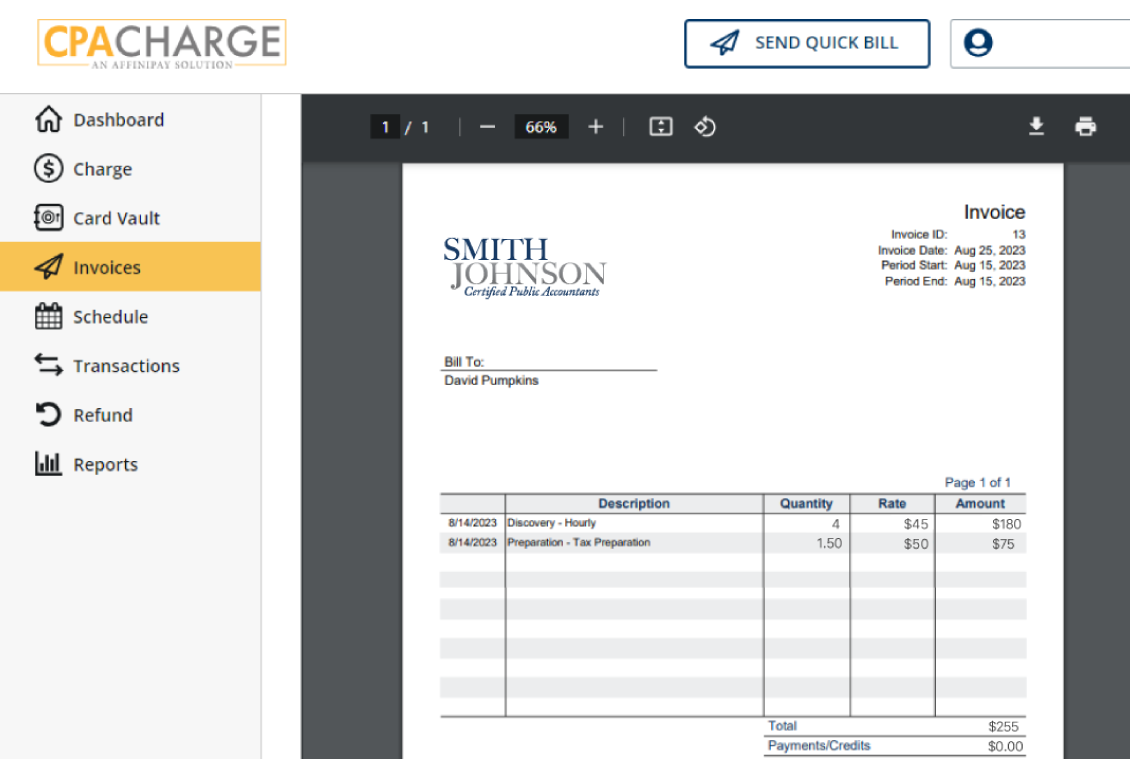1130x759 pixels.
Task: Click the Refund circular arrow icon
Action: (x=48, y=414)
